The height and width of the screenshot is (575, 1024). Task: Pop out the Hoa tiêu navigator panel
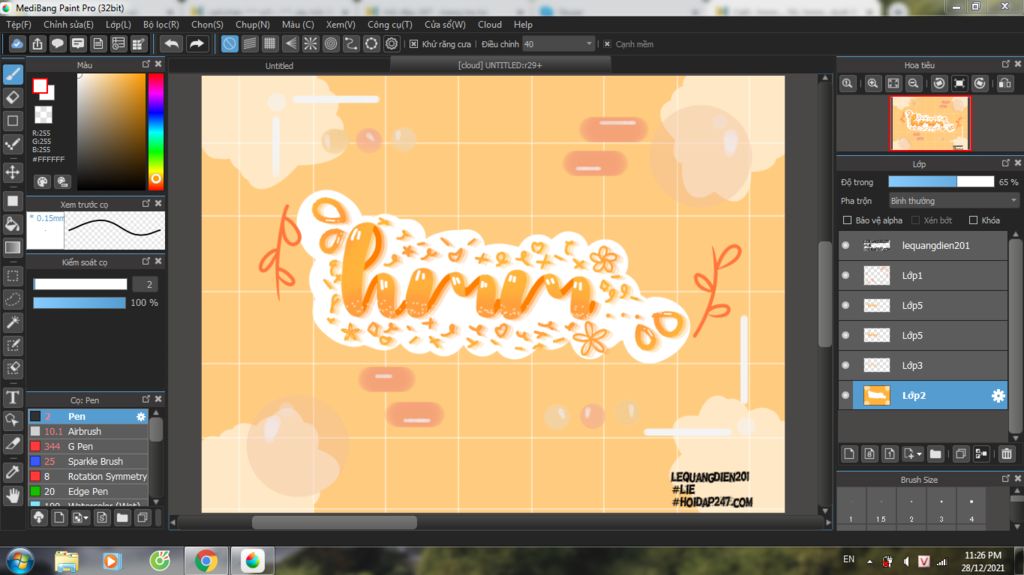1005,65
